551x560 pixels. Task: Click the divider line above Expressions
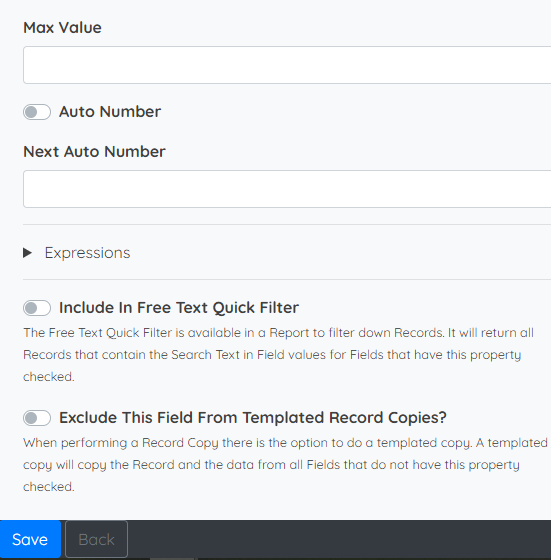287,225
